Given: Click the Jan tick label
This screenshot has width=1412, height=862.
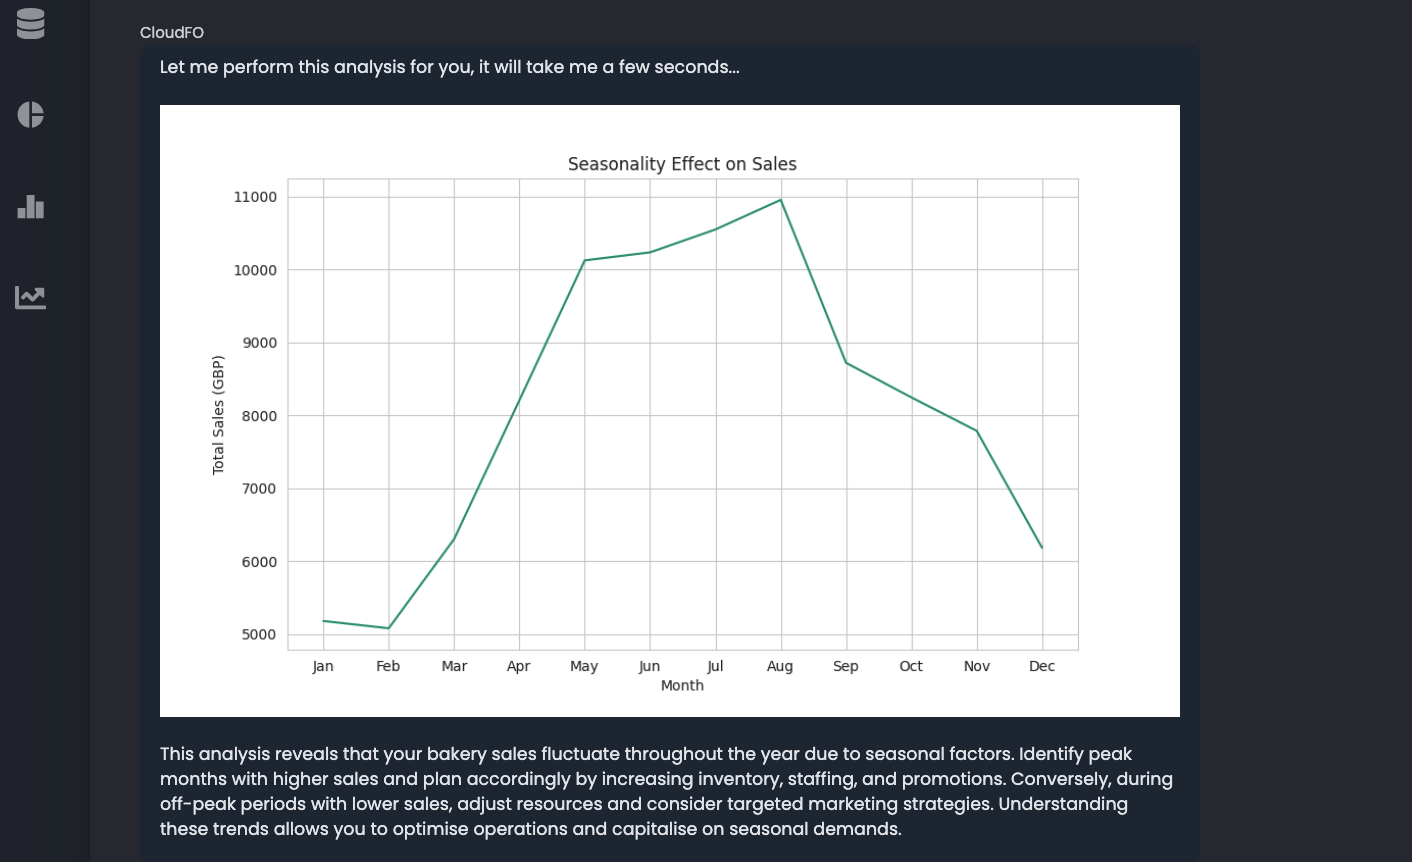Looking at the screenshot, I should click(323, 666).
